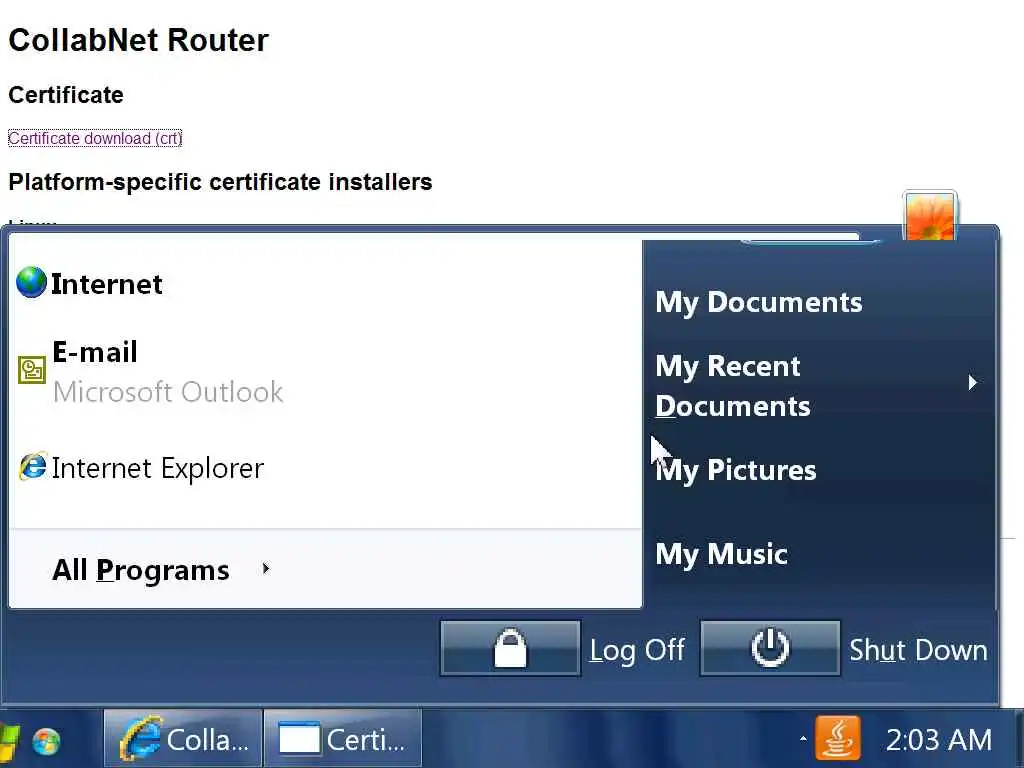The image size is (1024, 768).
Task: Expand All Programs arrow
Action: click(x=265, y=568)
